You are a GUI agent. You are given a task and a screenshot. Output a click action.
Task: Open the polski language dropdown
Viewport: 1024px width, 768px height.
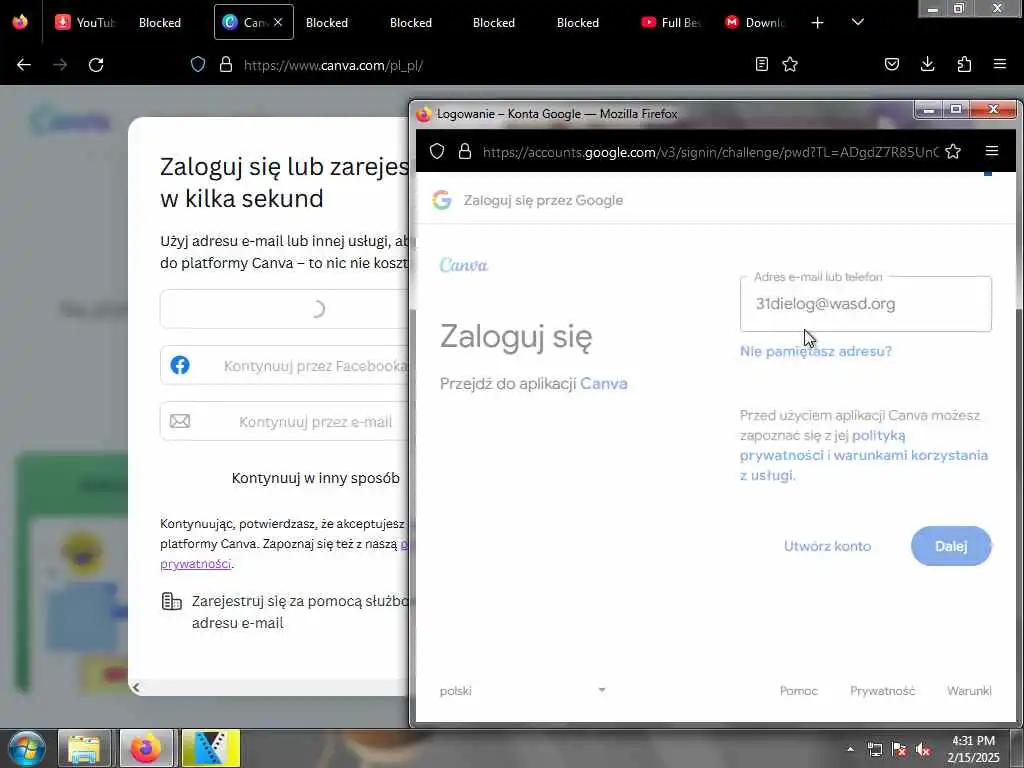coord(522,690)
